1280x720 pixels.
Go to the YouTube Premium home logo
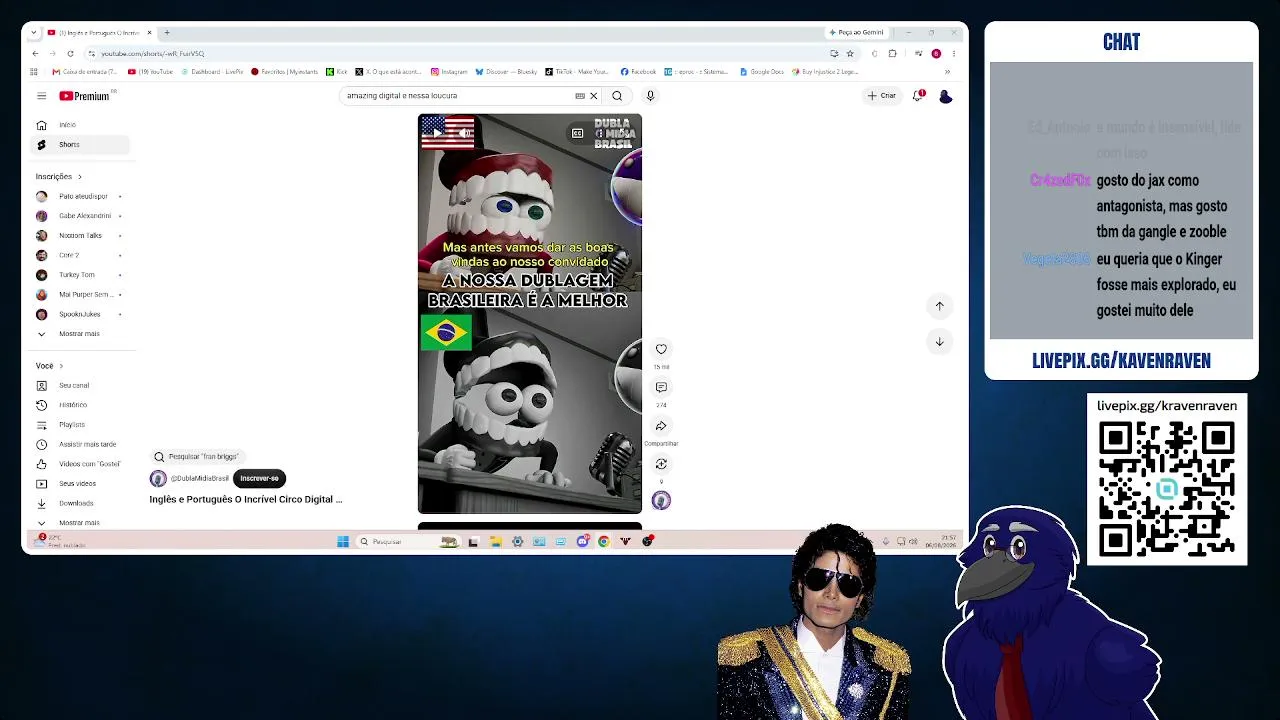84,96
